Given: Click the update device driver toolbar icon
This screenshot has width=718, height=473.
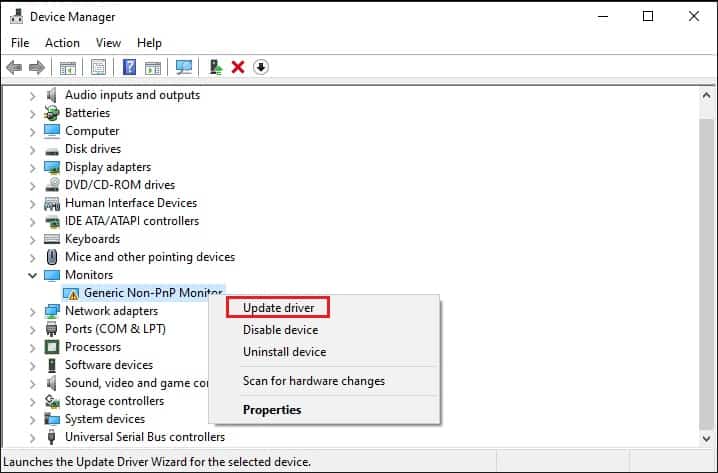Looking at the screenshot, I should (216, 67).
